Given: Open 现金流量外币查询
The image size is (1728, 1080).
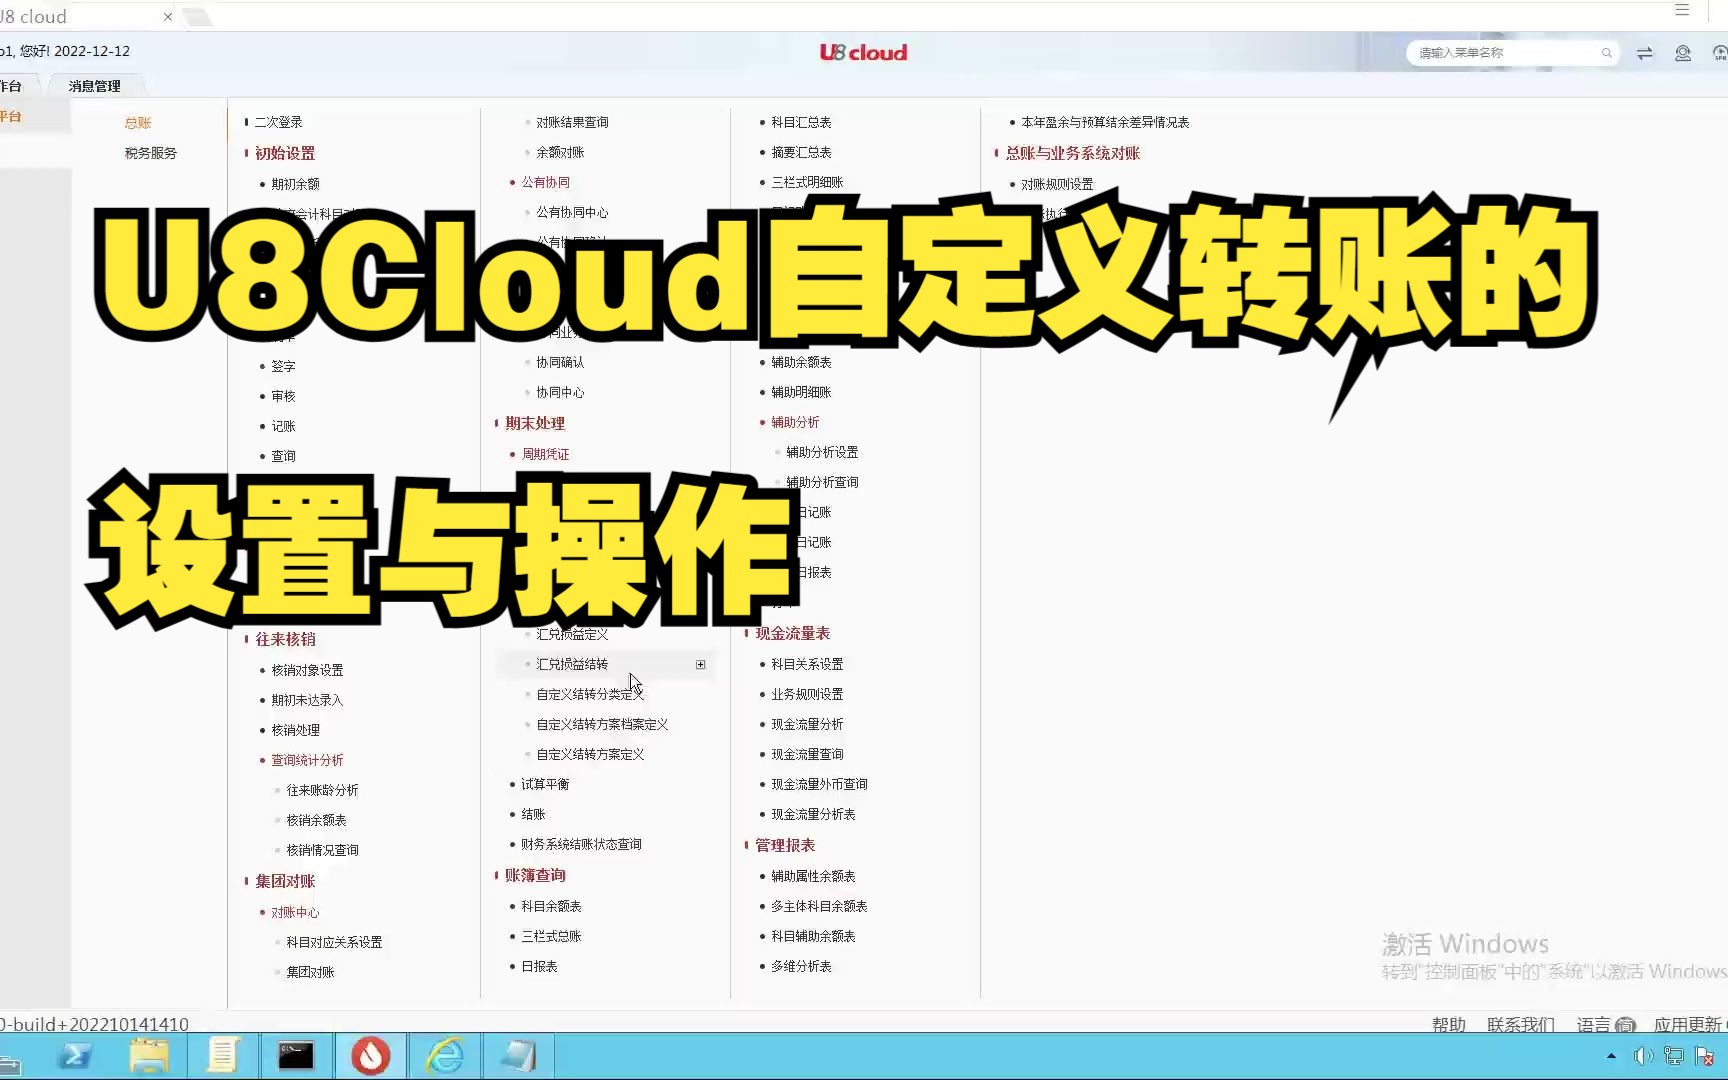Looking at the screenshot, I should [x=819, y=784].
